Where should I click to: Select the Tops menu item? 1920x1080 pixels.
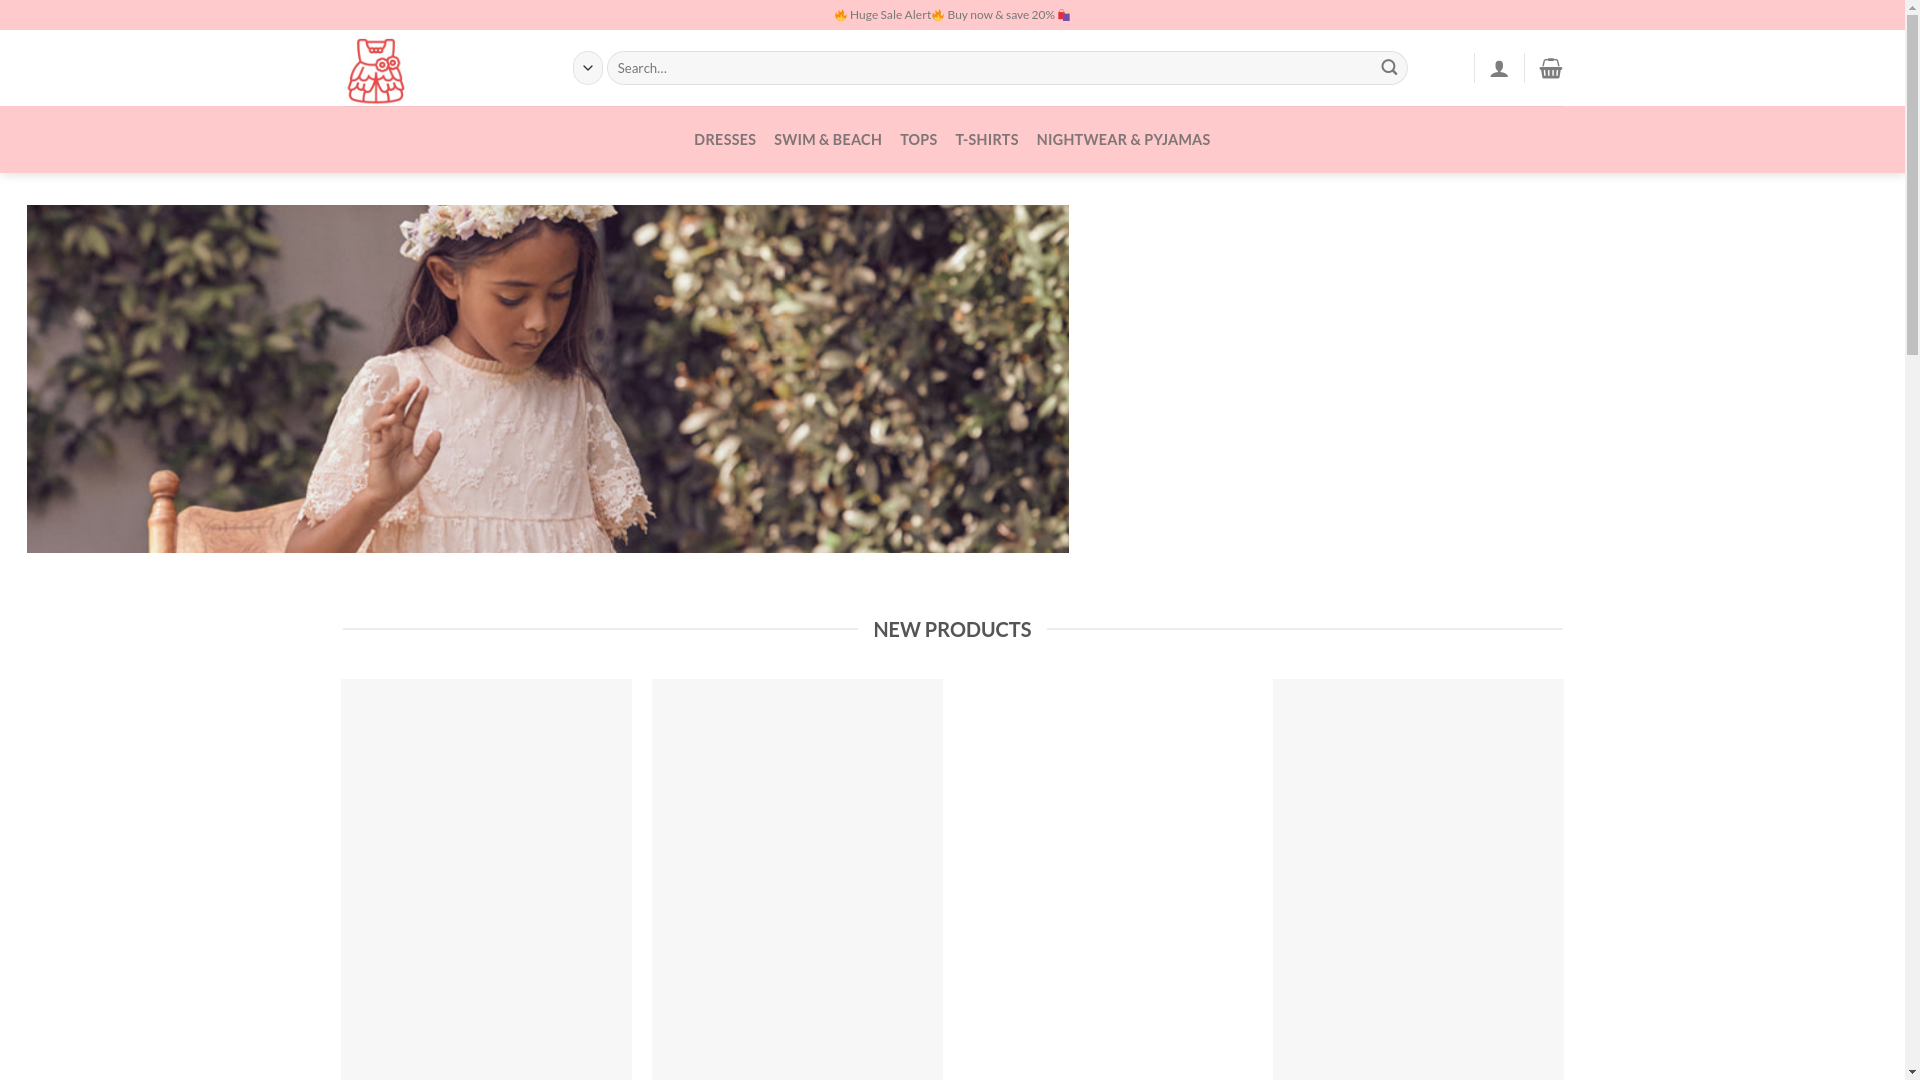click(x=918, y=139)
